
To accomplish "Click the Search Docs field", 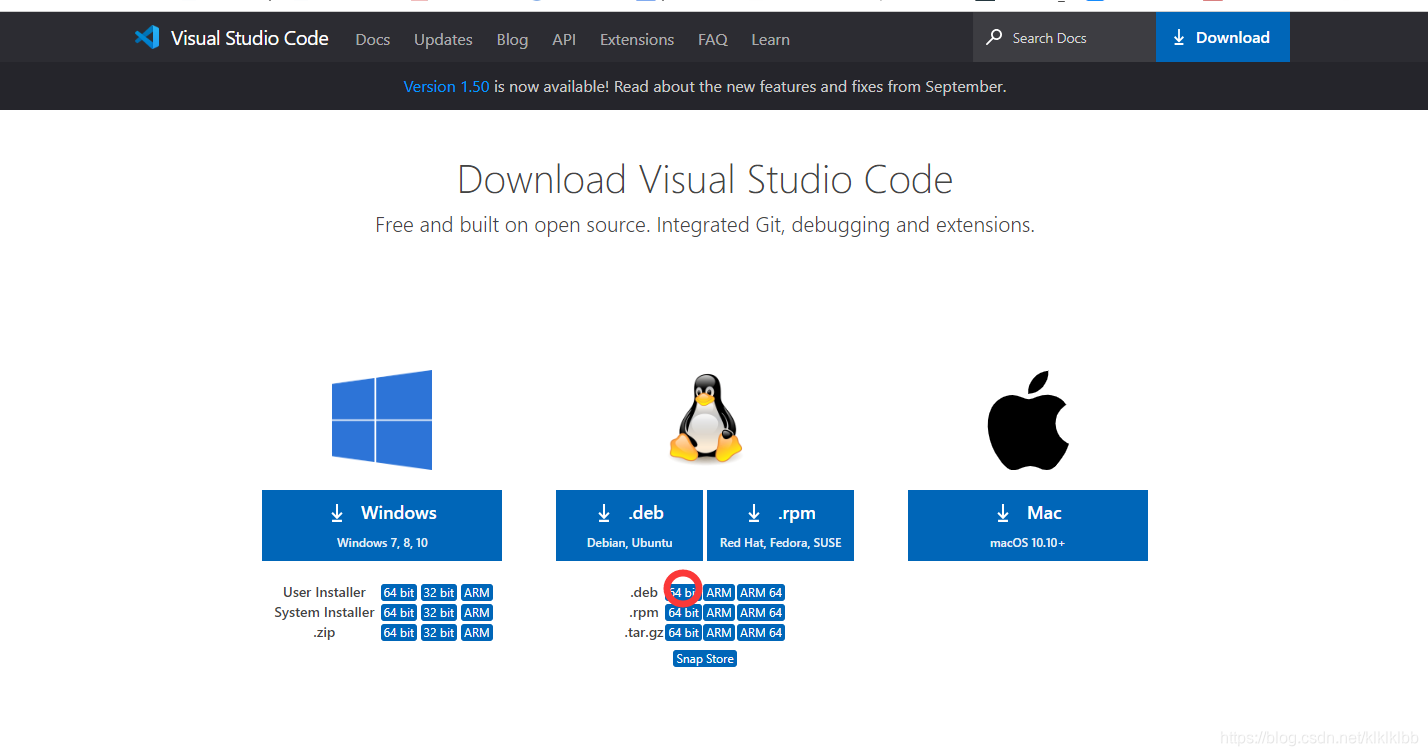I will coord(1064,38).
